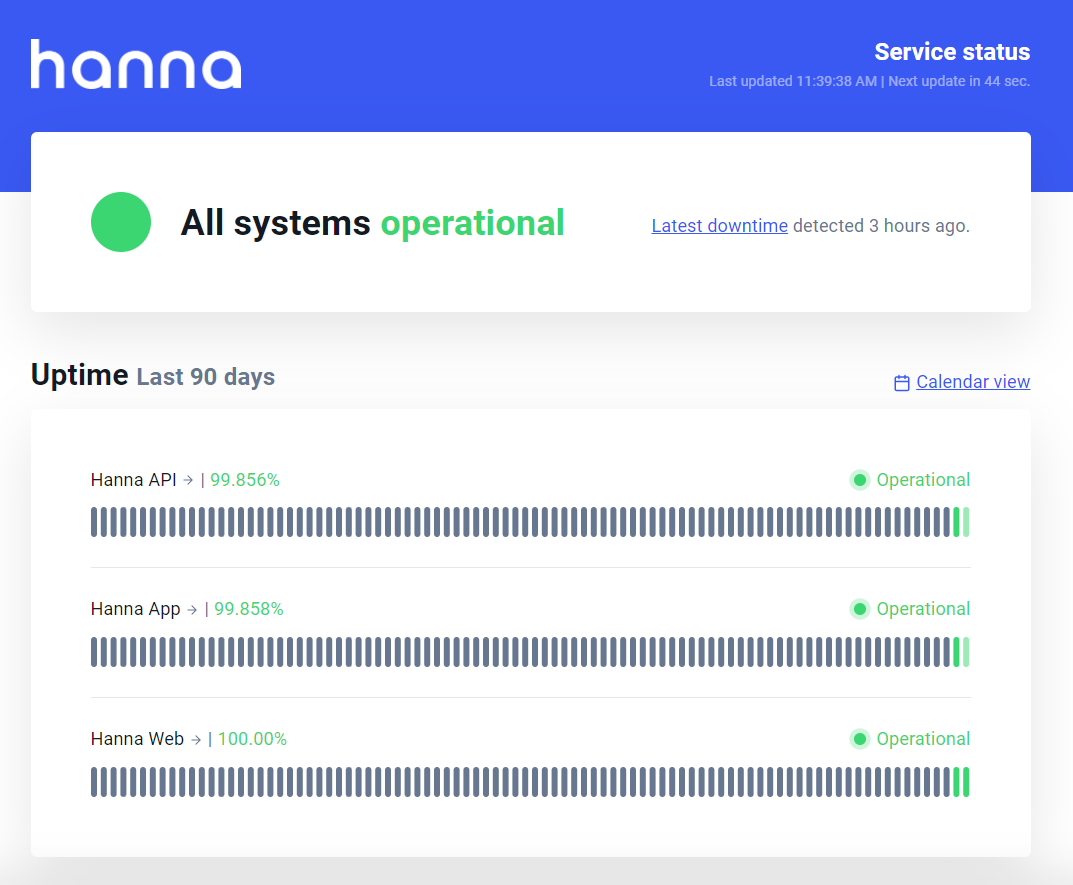Click the All systems operational headline

coord(373,223)
